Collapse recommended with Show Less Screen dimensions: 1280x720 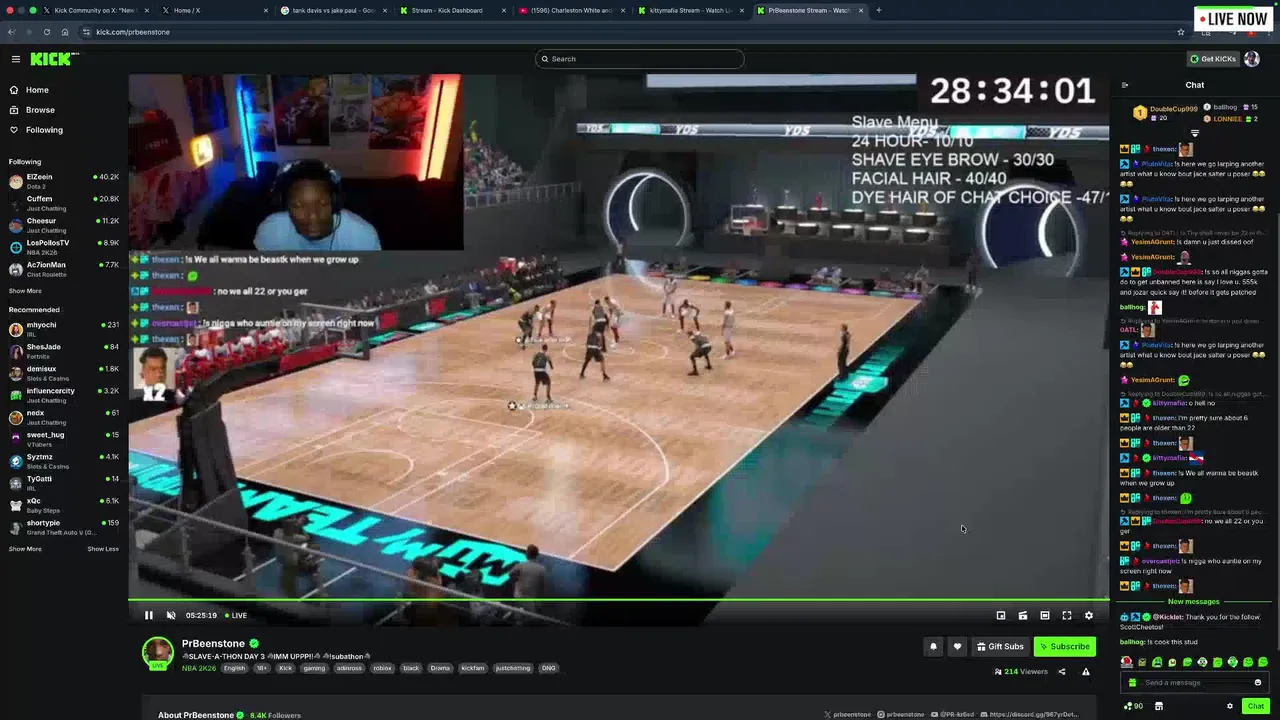click(103, 549)
